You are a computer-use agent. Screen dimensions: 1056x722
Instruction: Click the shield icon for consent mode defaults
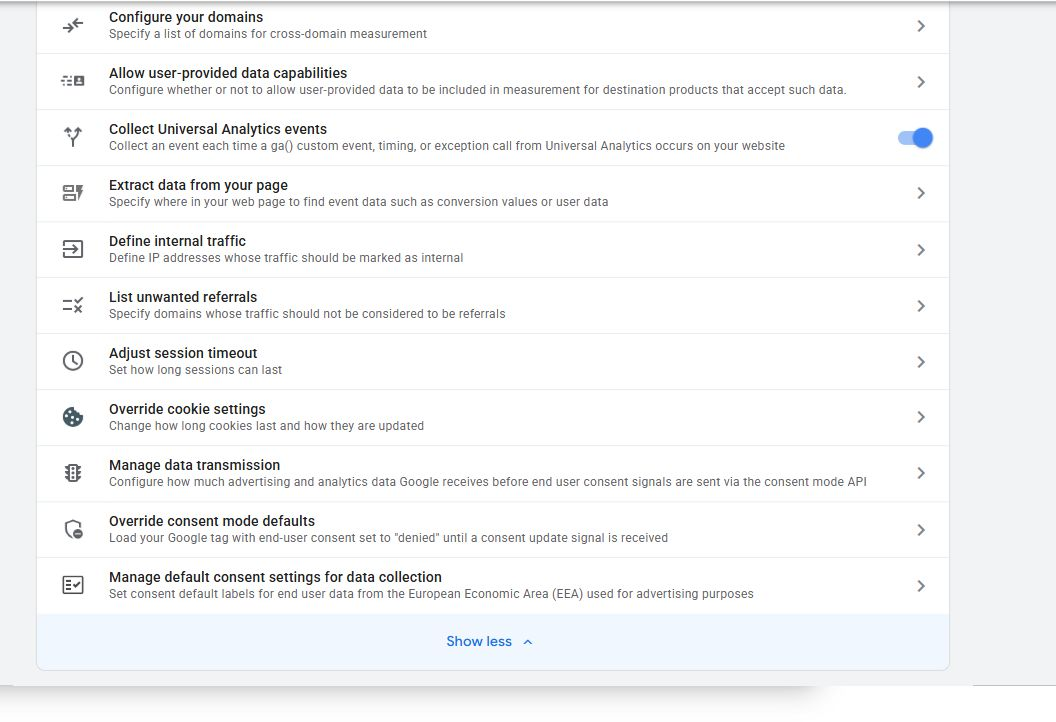[x=73, y=529]
